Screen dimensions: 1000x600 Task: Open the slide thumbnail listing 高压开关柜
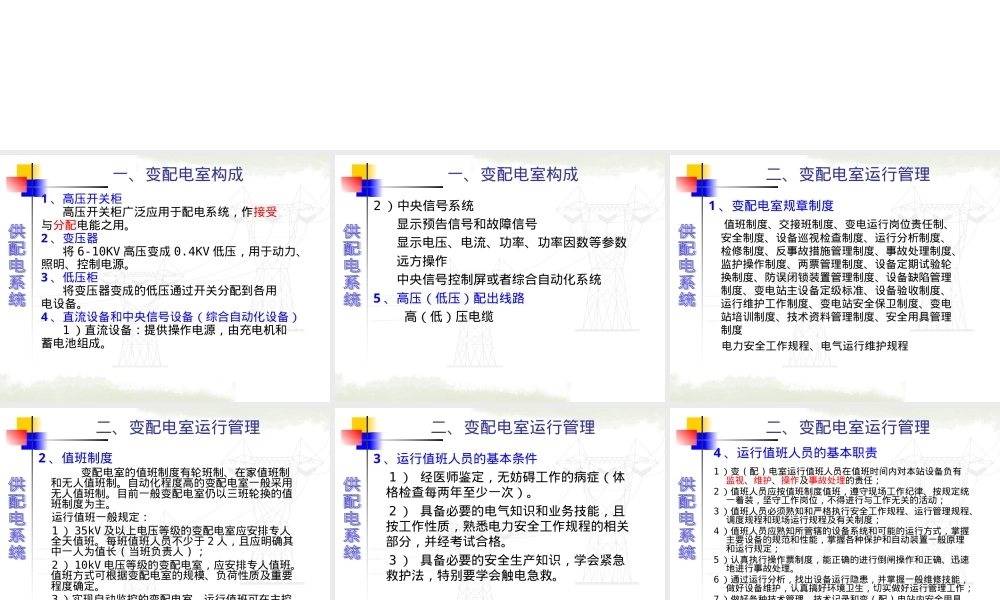(165, 278)
